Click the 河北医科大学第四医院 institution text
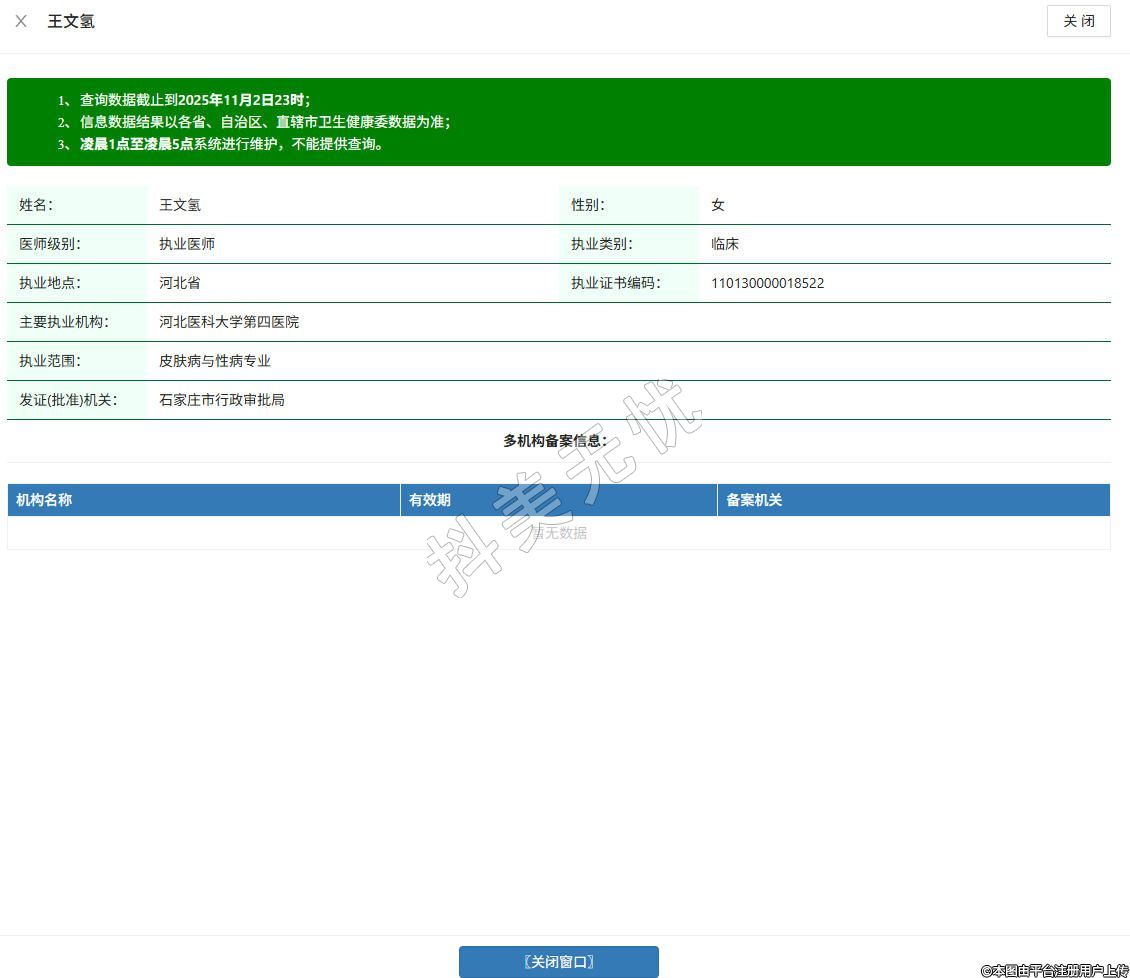 tap(229, 322)
